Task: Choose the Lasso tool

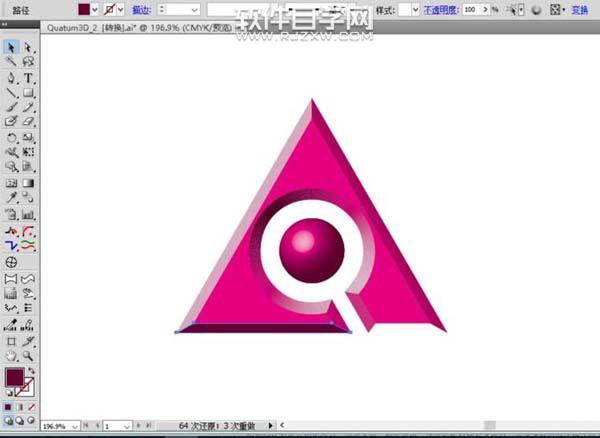Action: pos(28,61)
